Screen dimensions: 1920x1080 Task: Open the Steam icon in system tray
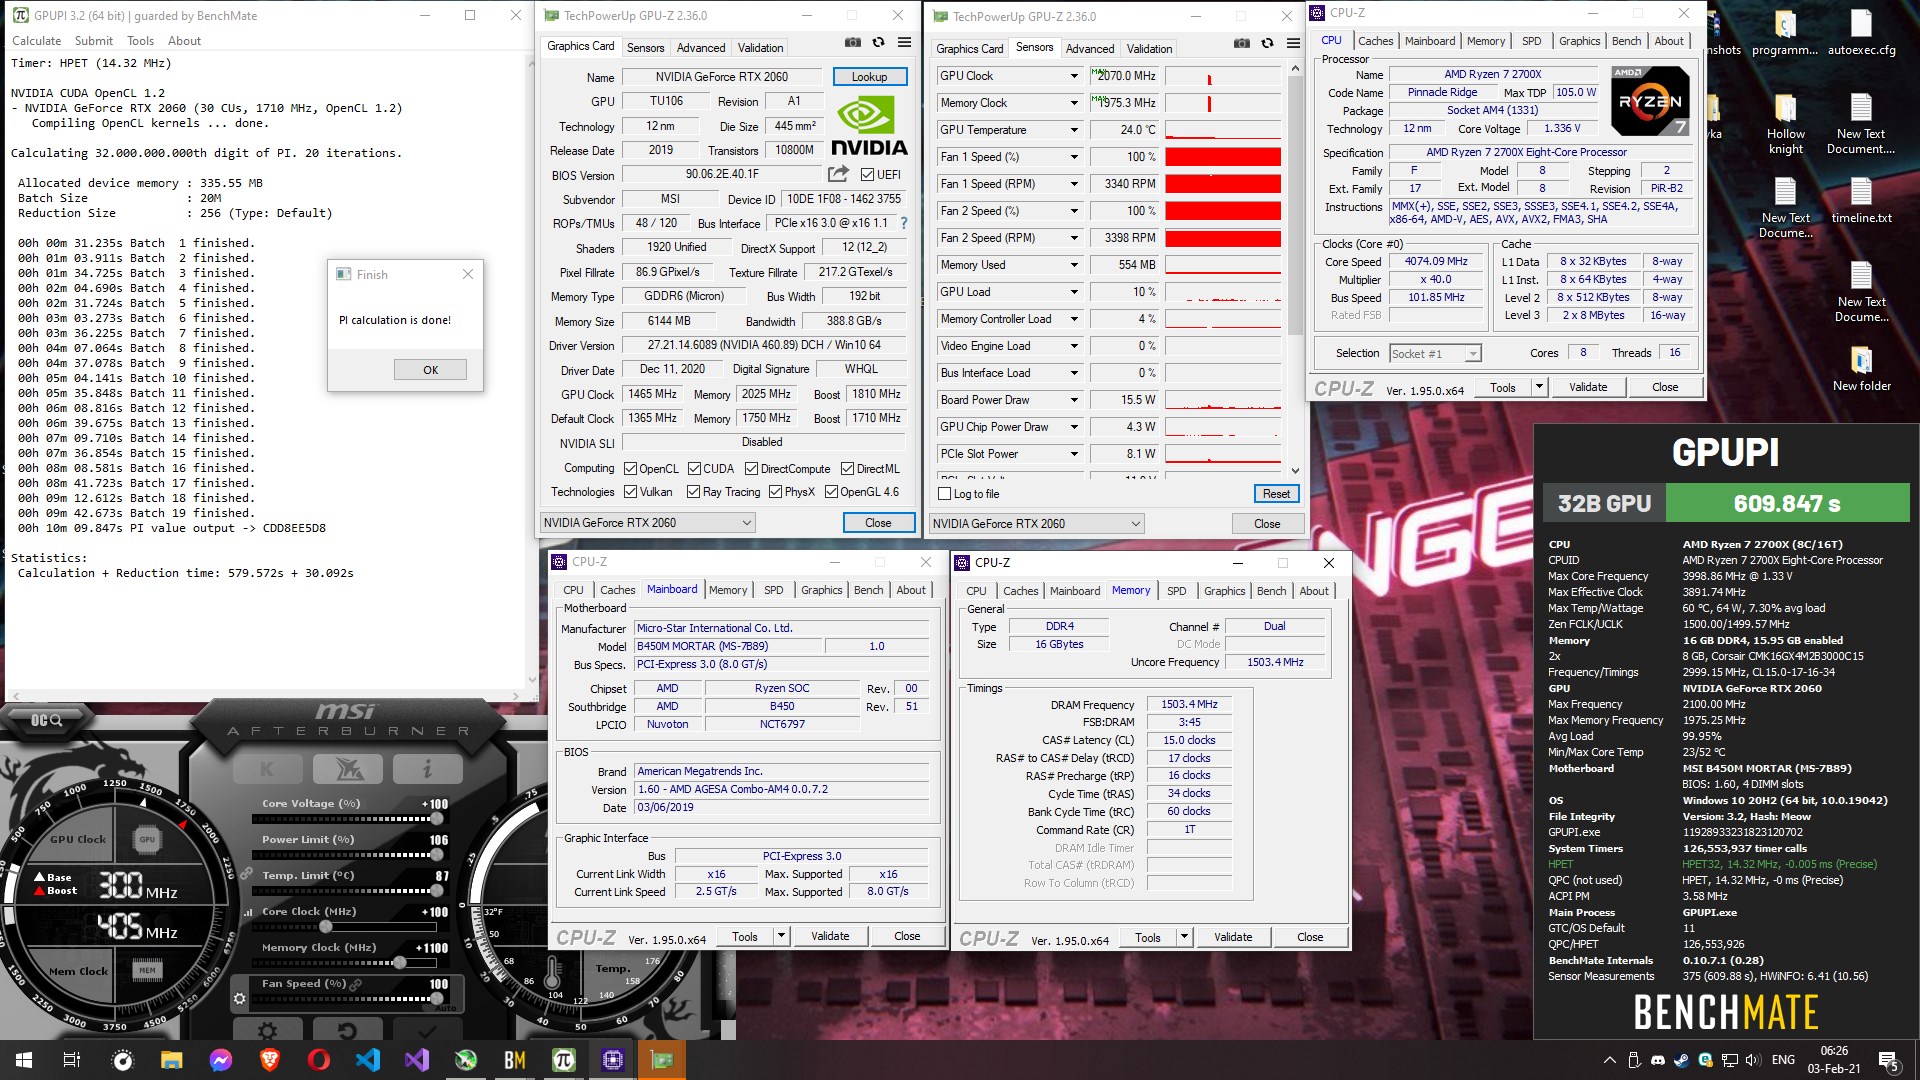coord(1681,1060)
